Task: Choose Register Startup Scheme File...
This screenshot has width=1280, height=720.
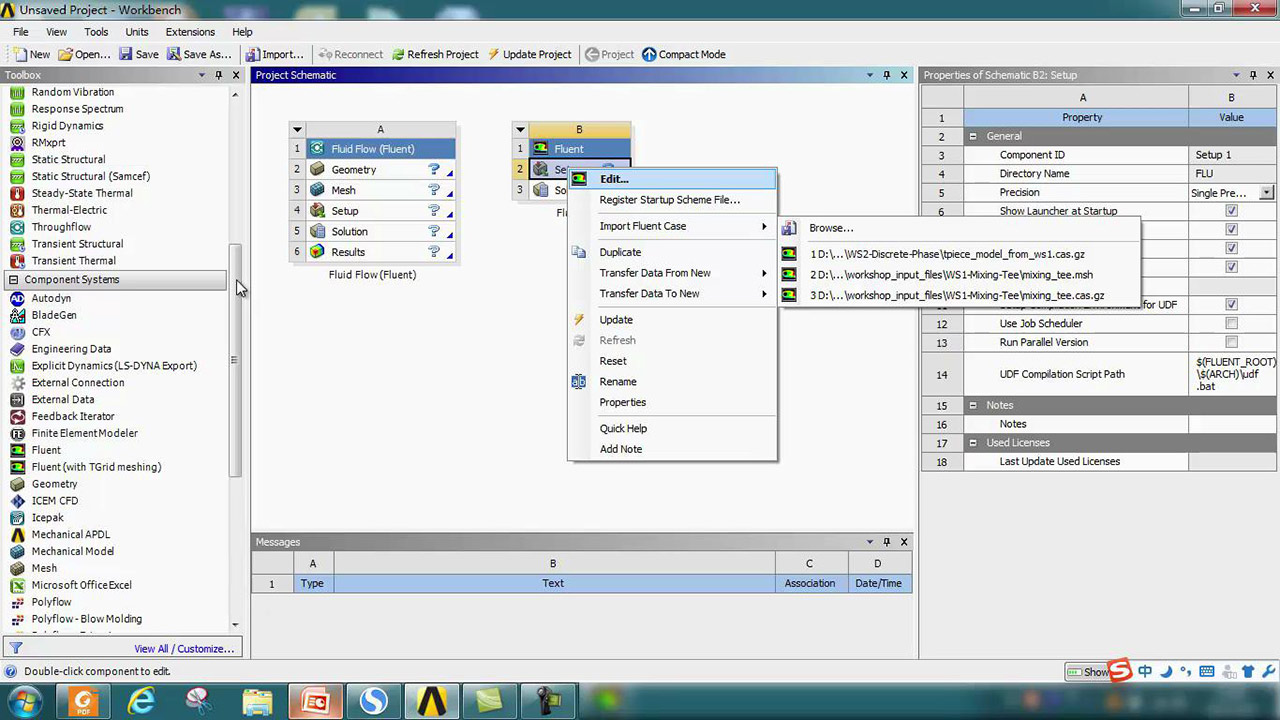Action: click(672, 200)
